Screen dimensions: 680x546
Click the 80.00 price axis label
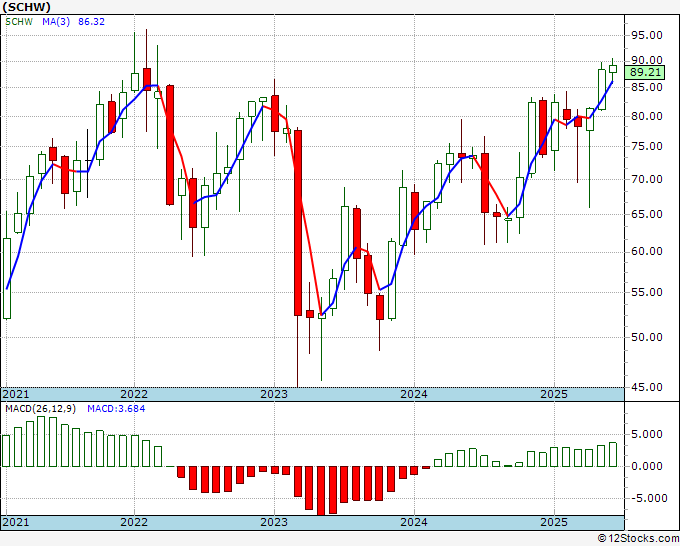[646, 117]
